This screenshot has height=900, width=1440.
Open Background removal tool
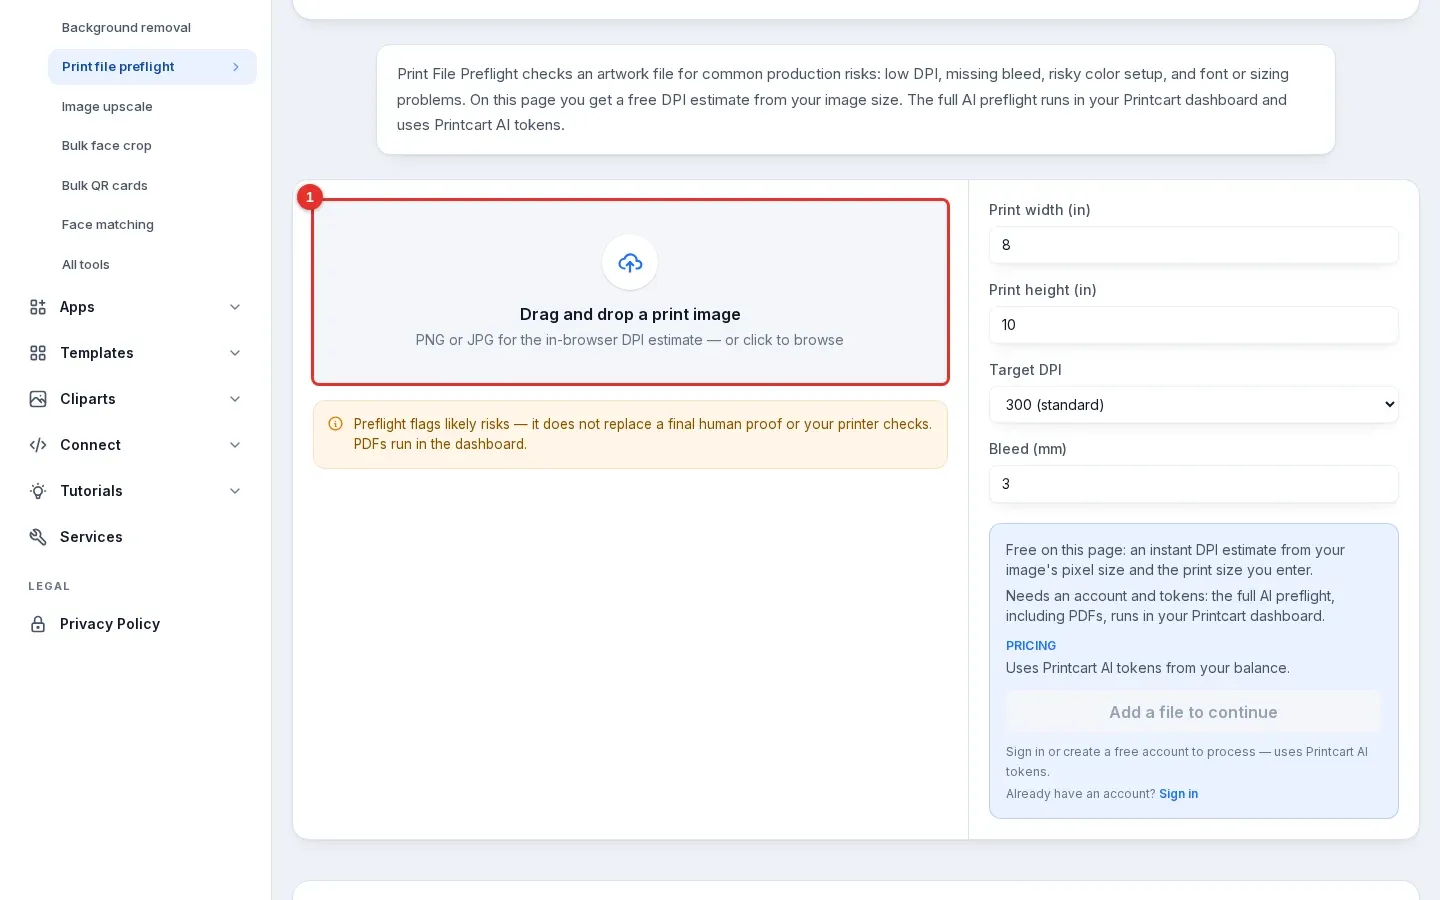point(126,28)
